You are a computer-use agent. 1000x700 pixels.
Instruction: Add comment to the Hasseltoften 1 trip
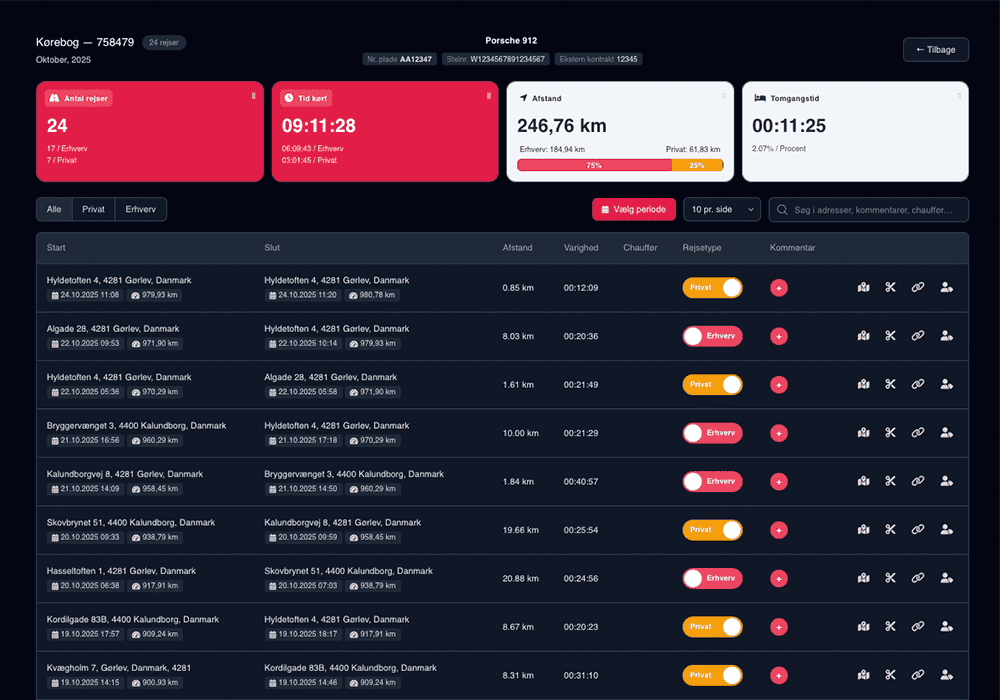[779, 578]
